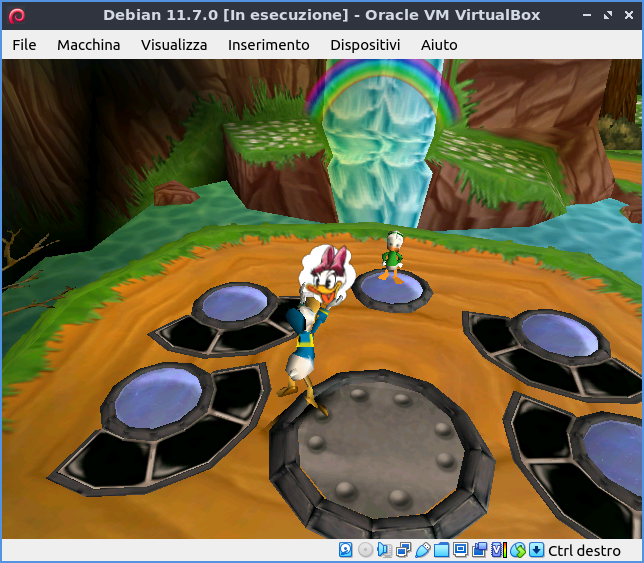Open the Visualizza menu
Image resolution: width=644 pixels, height=563 pixels.
[174, 45]
